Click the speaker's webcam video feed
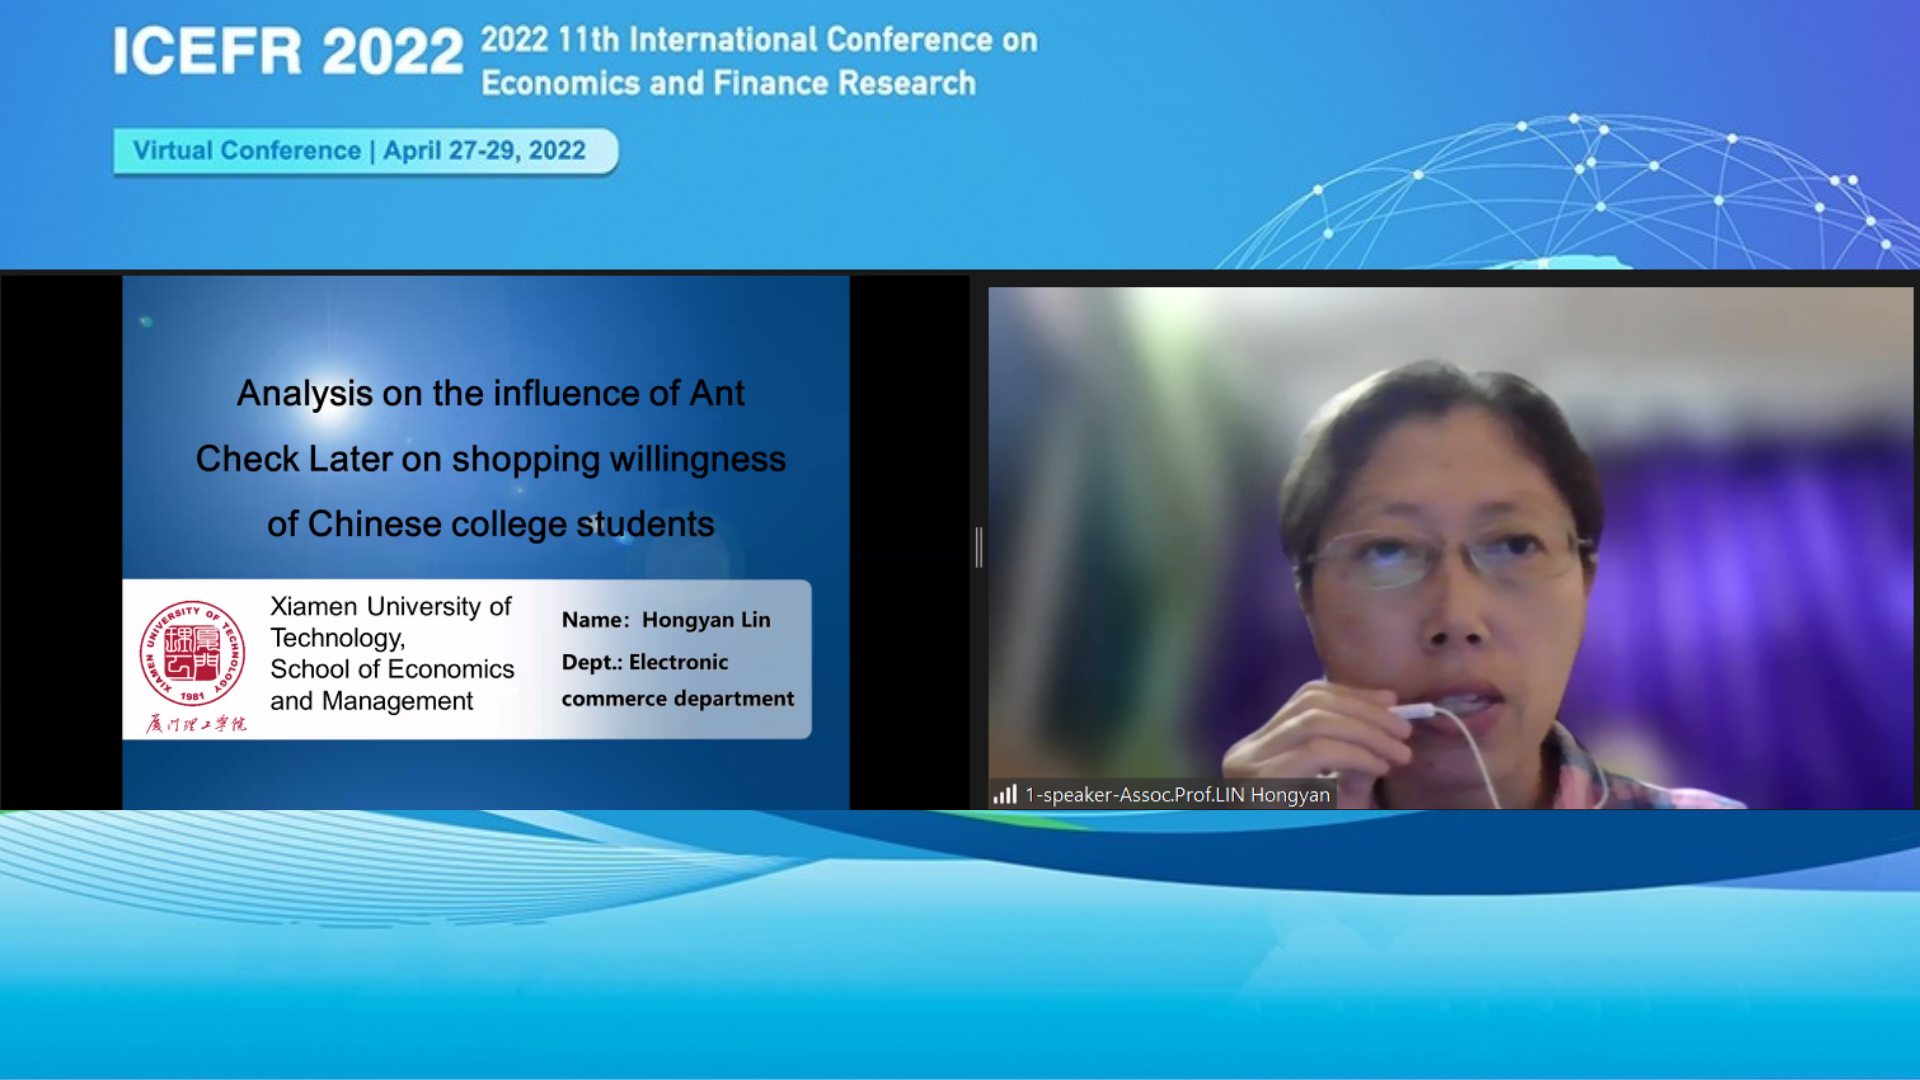 pos(1450,548)
